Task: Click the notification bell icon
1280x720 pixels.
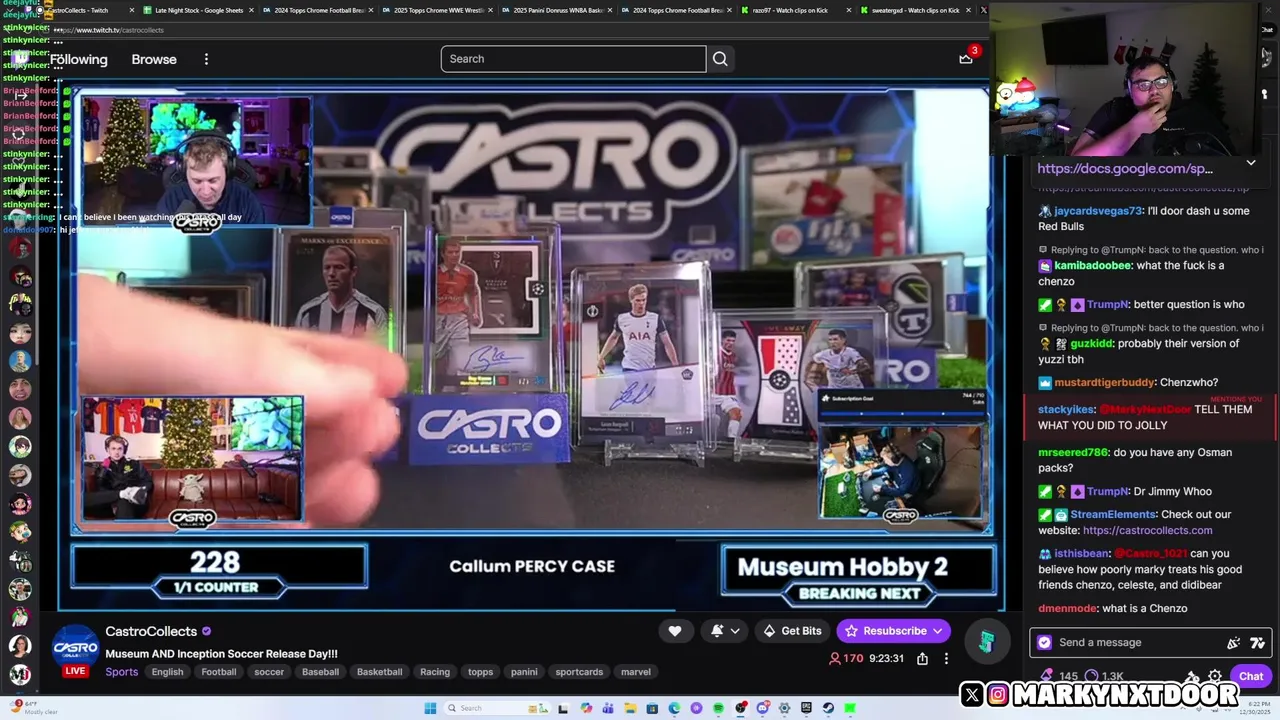Action: [717, 631]
